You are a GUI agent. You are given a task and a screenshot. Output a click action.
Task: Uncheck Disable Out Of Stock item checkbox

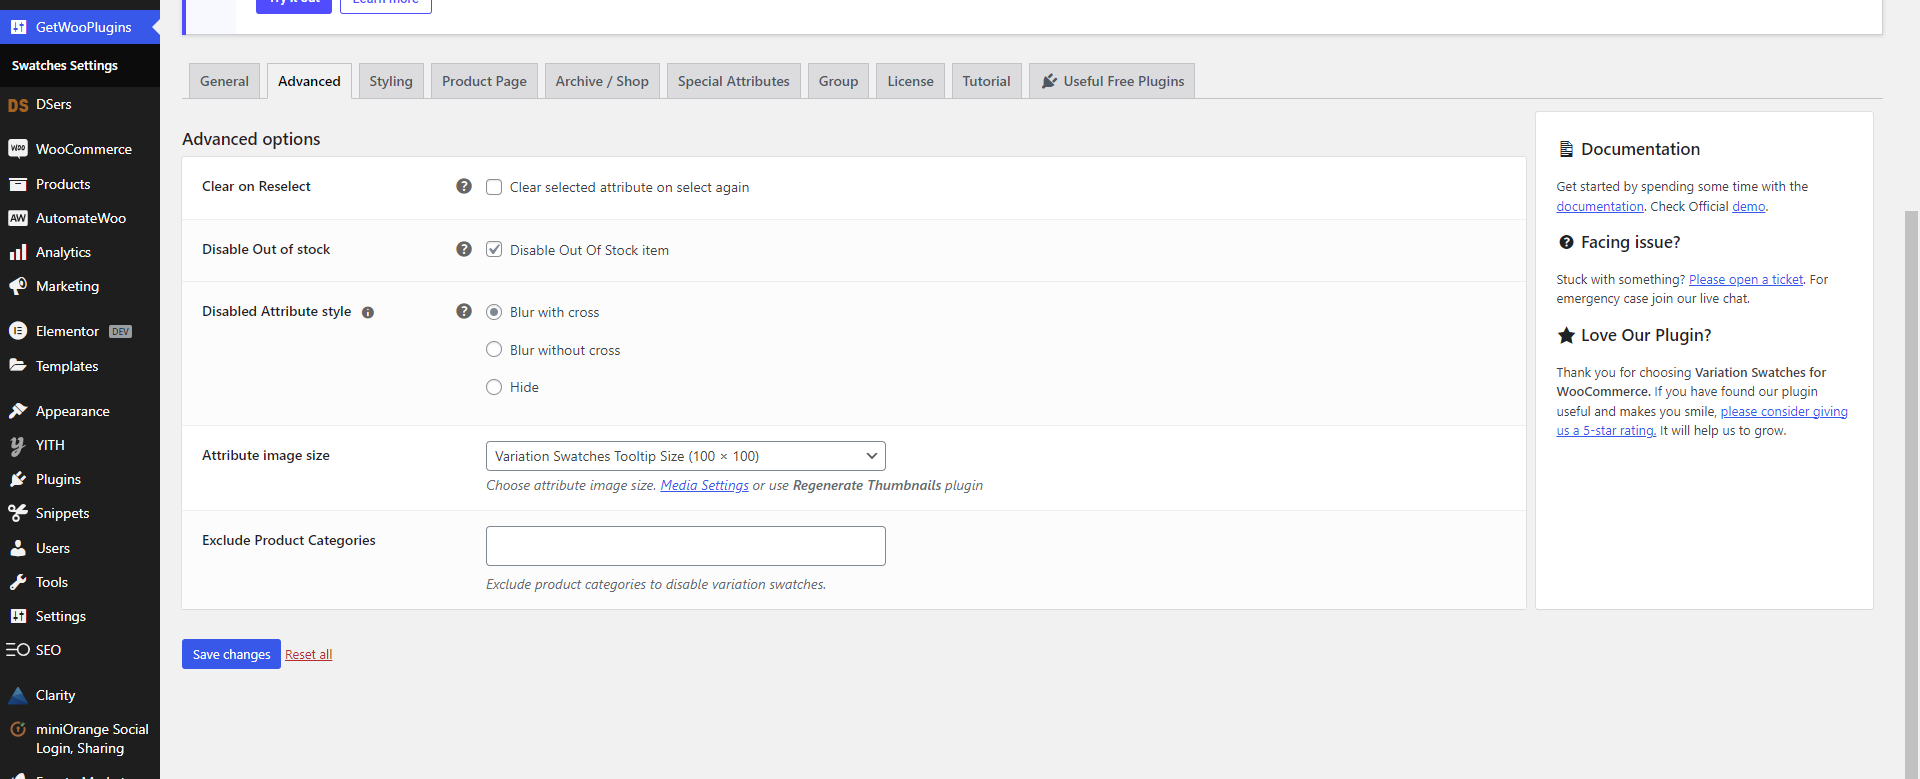(494, 249)
